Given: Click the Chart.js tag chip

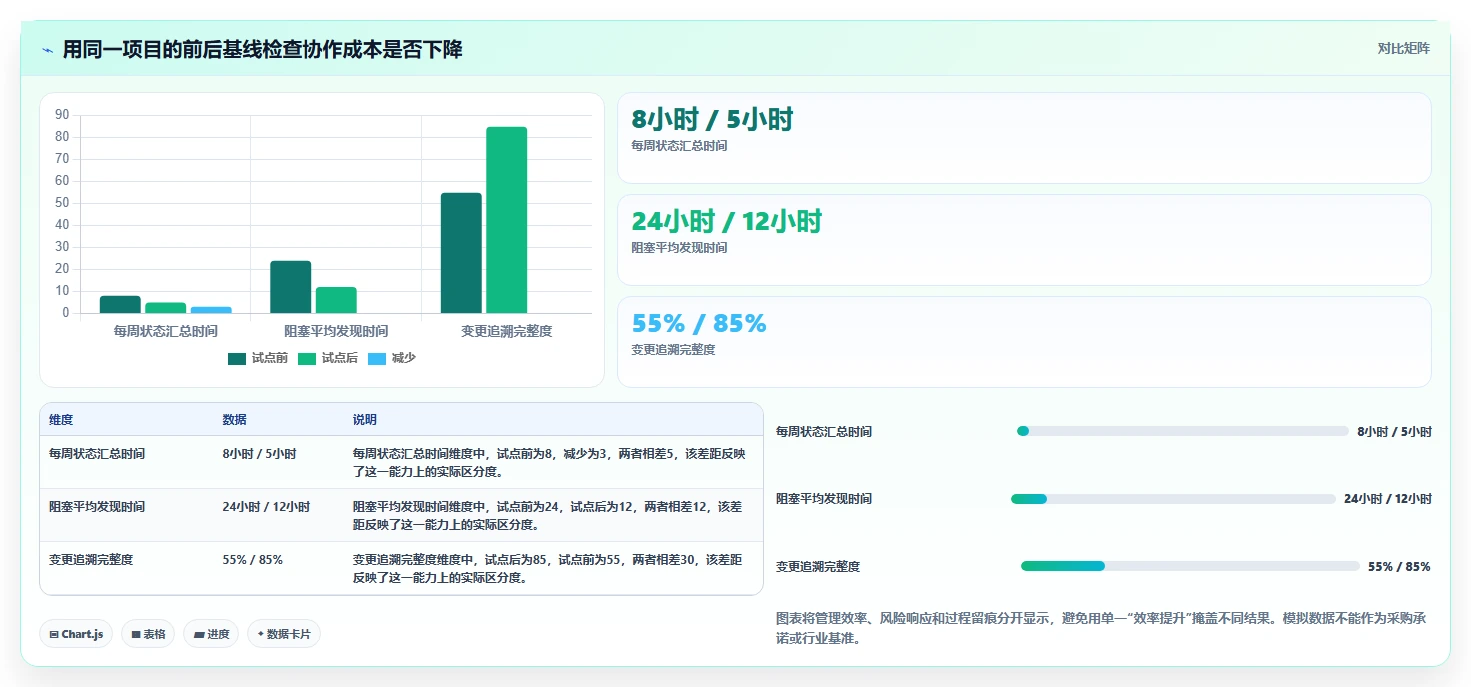Looking at the screenshot, I should point(76,634).
